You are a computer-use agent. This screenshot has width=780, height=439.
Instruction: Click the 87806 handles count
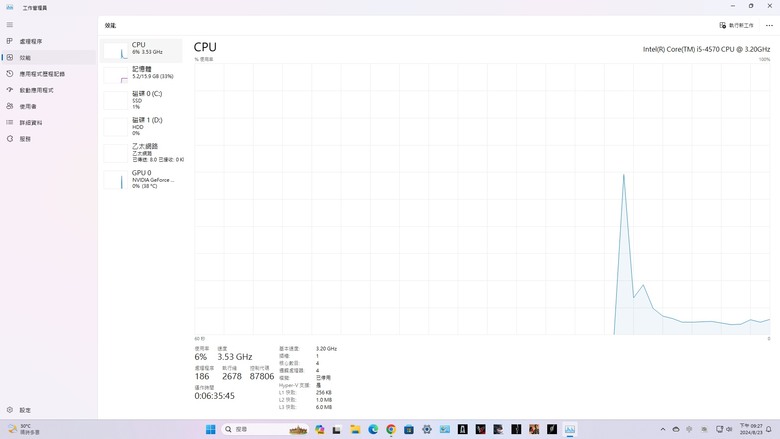[262, 376]
